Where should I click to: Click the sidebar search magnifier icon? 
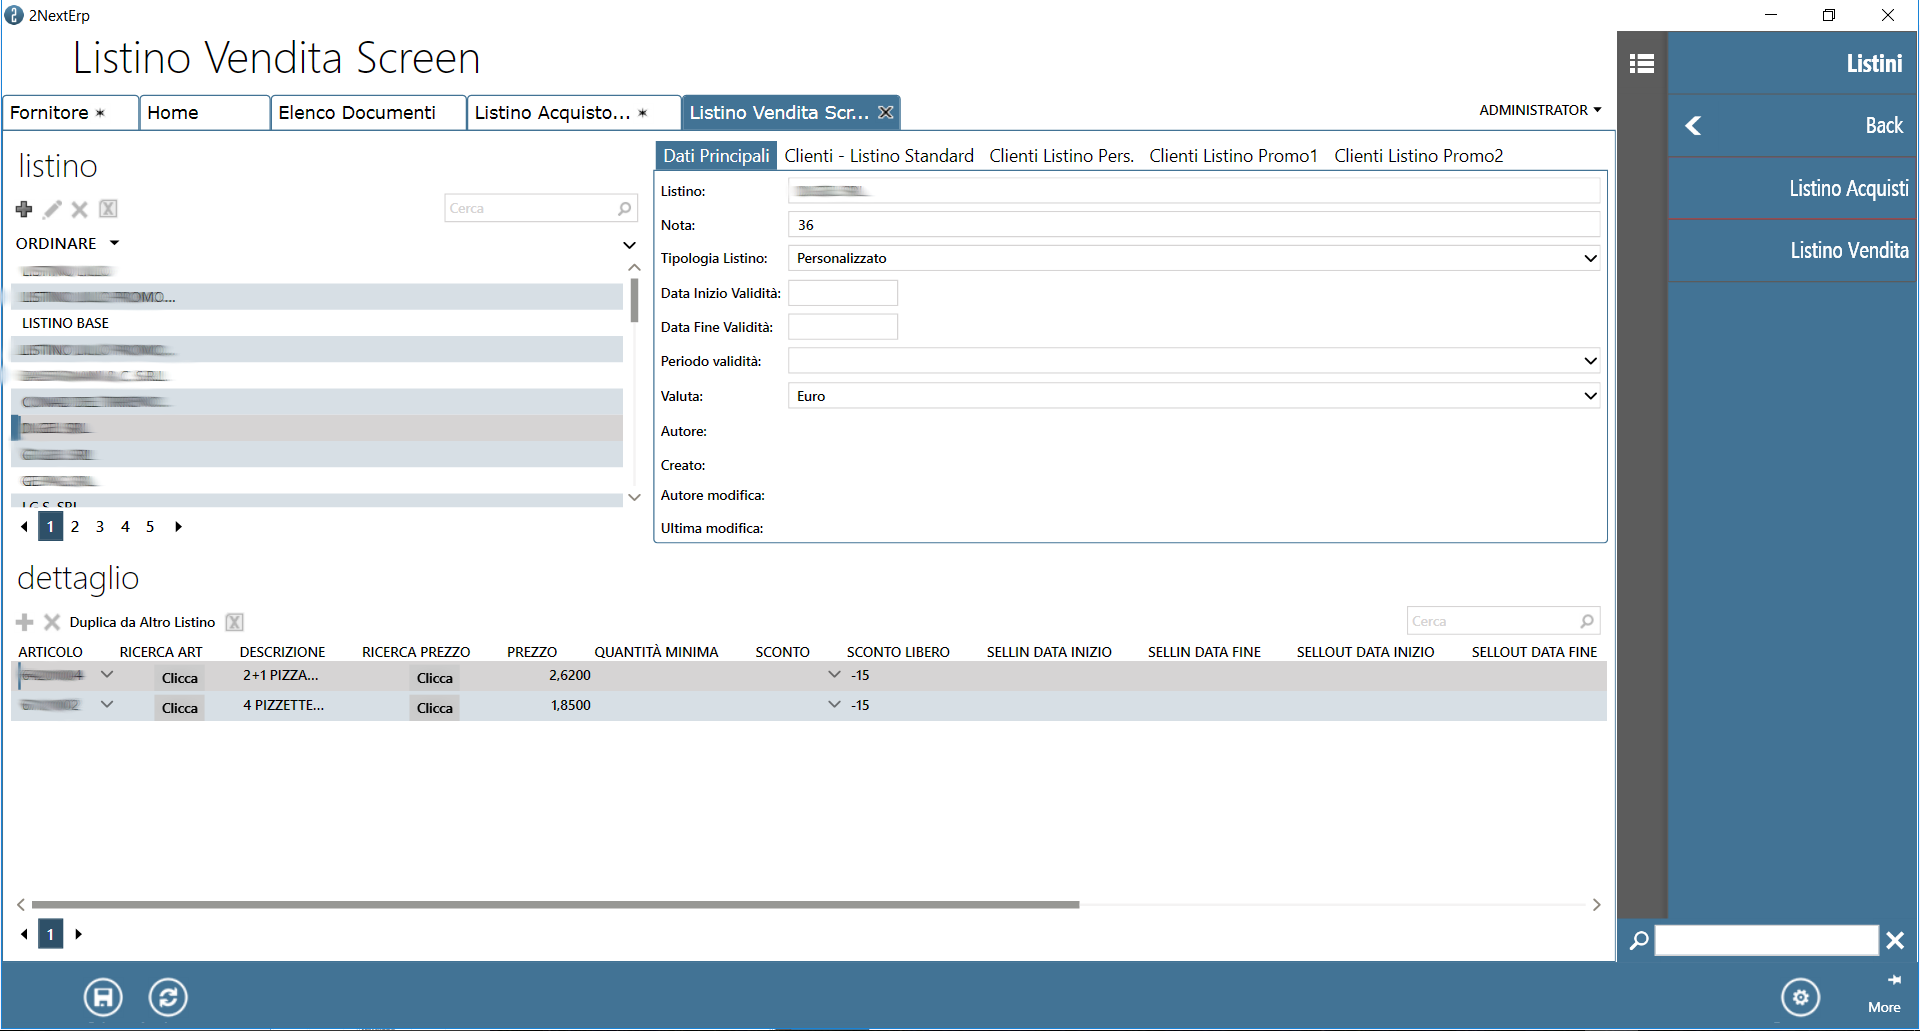coord(1639,940)
